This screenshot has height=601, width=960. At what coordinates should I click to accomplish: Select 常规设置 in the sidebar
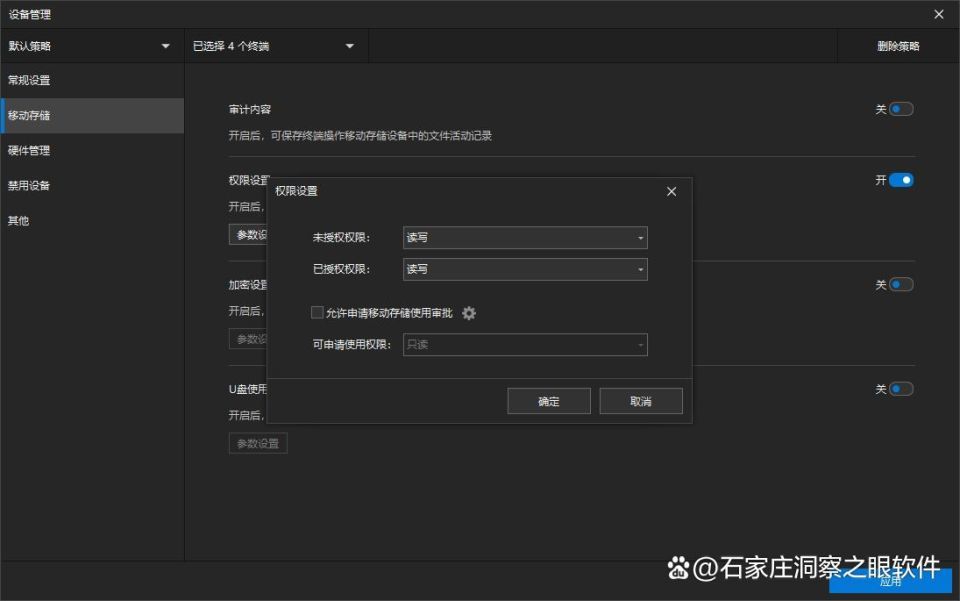pyautogui.click(x=92, y=80)
